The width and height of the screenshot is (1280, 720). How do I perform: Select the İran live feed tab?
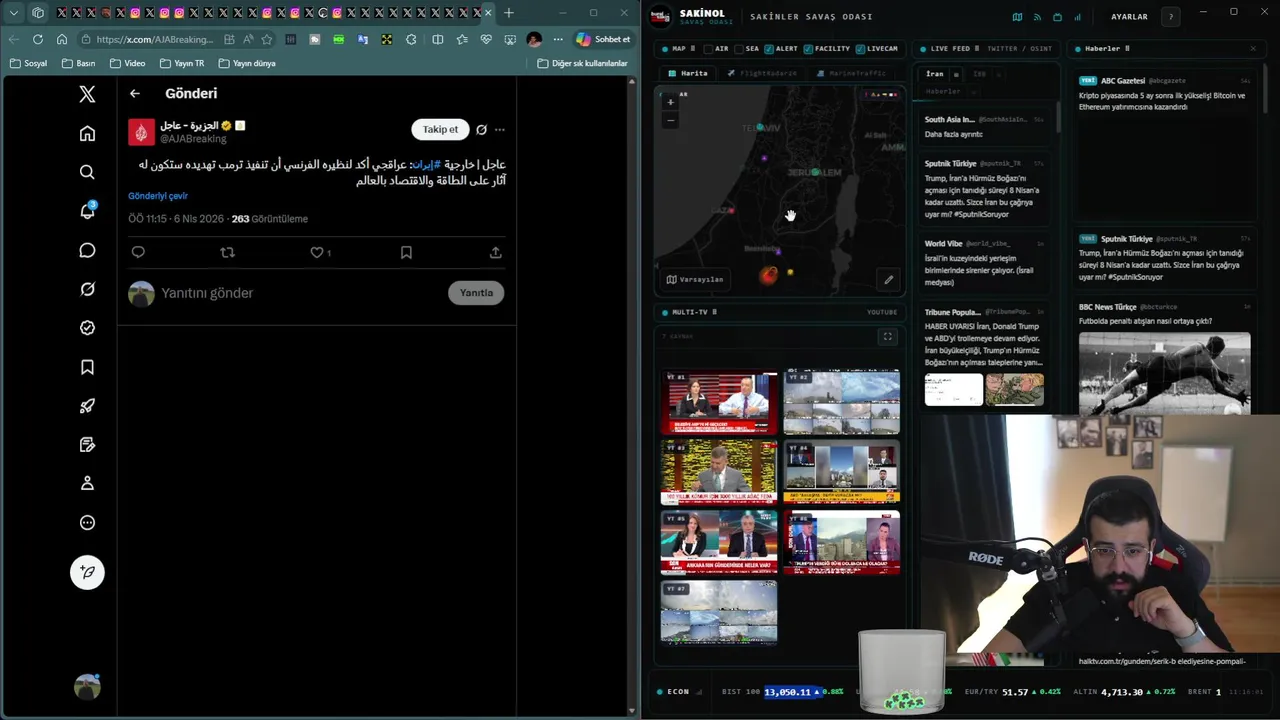pos(935,74)
